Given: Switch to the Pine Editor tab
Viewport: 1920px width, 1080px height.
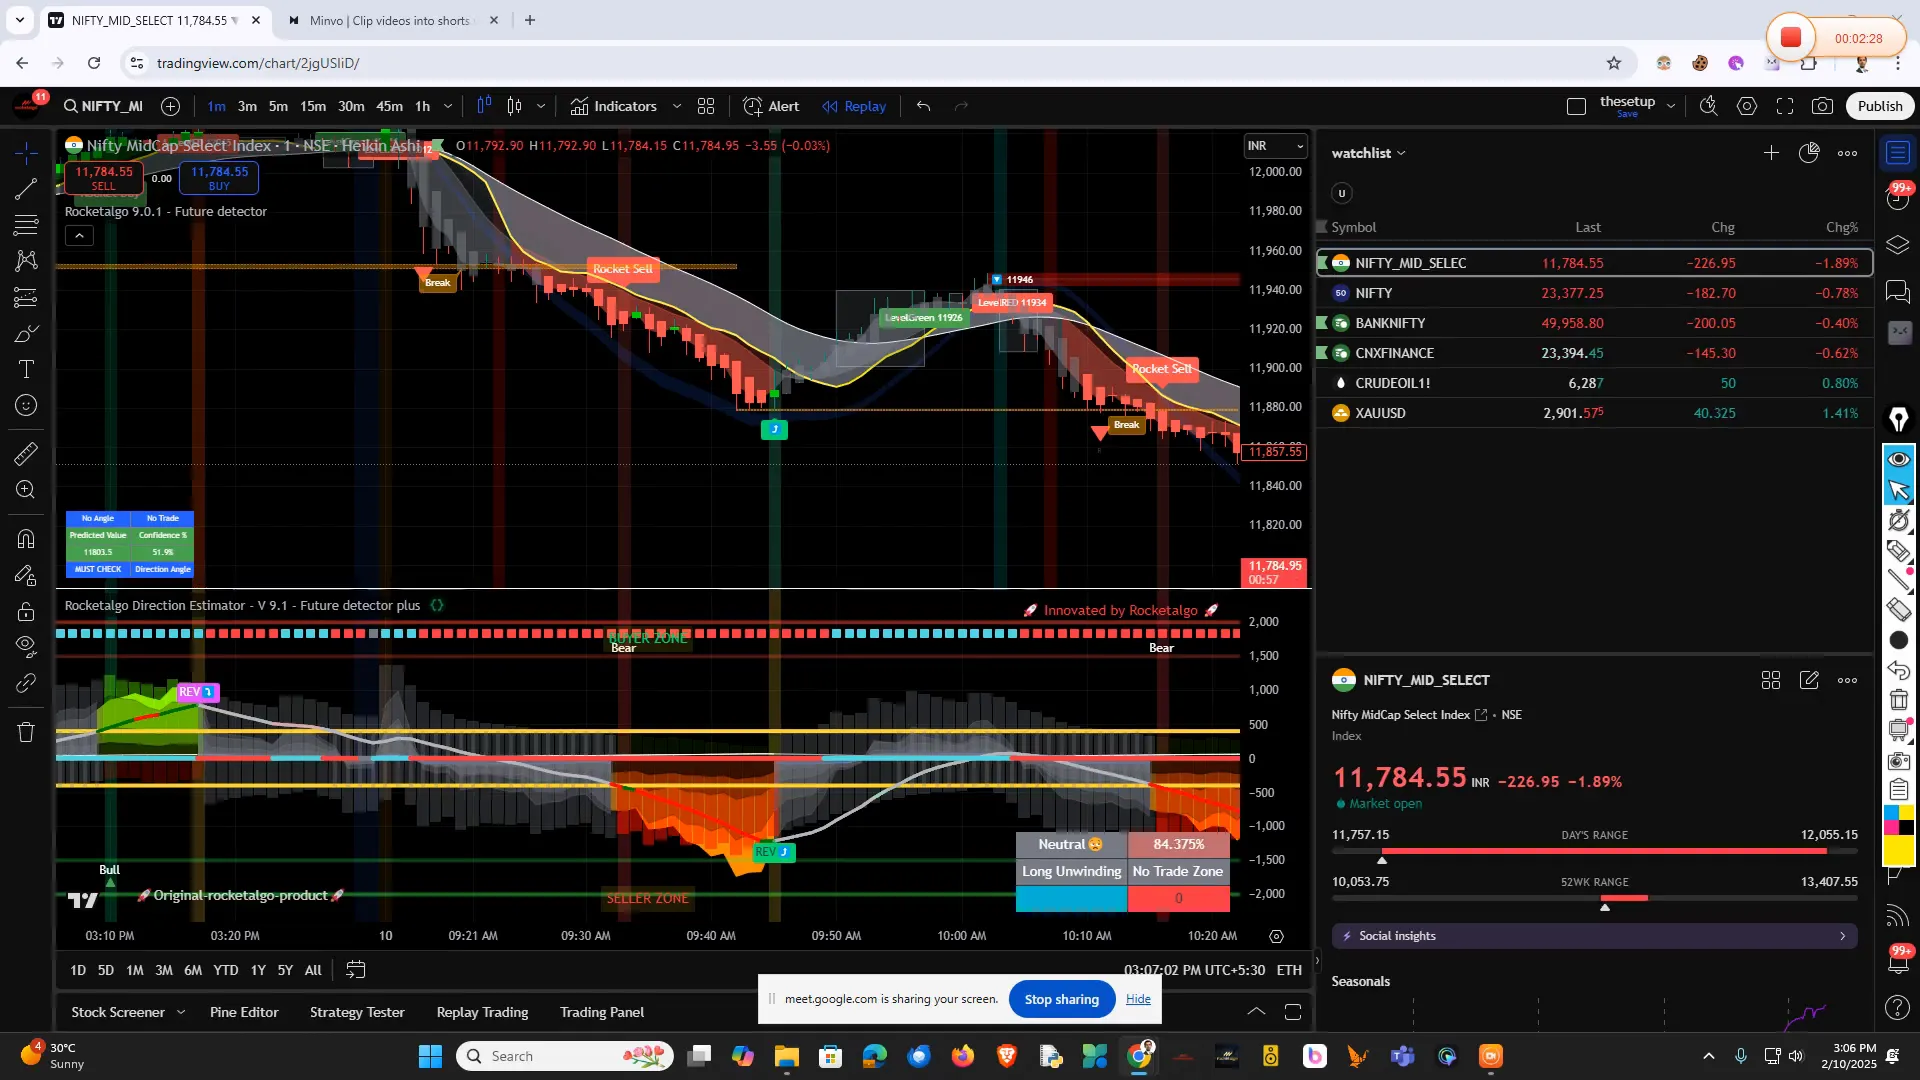Looking at the screenshot, I should [243, 1012].
